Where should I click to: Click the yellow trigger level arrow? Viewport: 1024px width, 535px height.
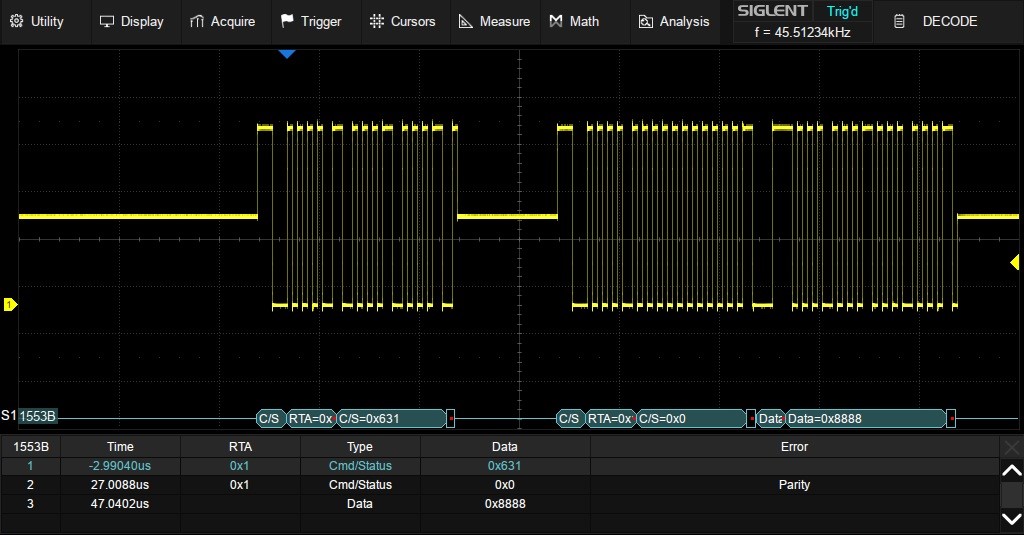[1015, 261]
